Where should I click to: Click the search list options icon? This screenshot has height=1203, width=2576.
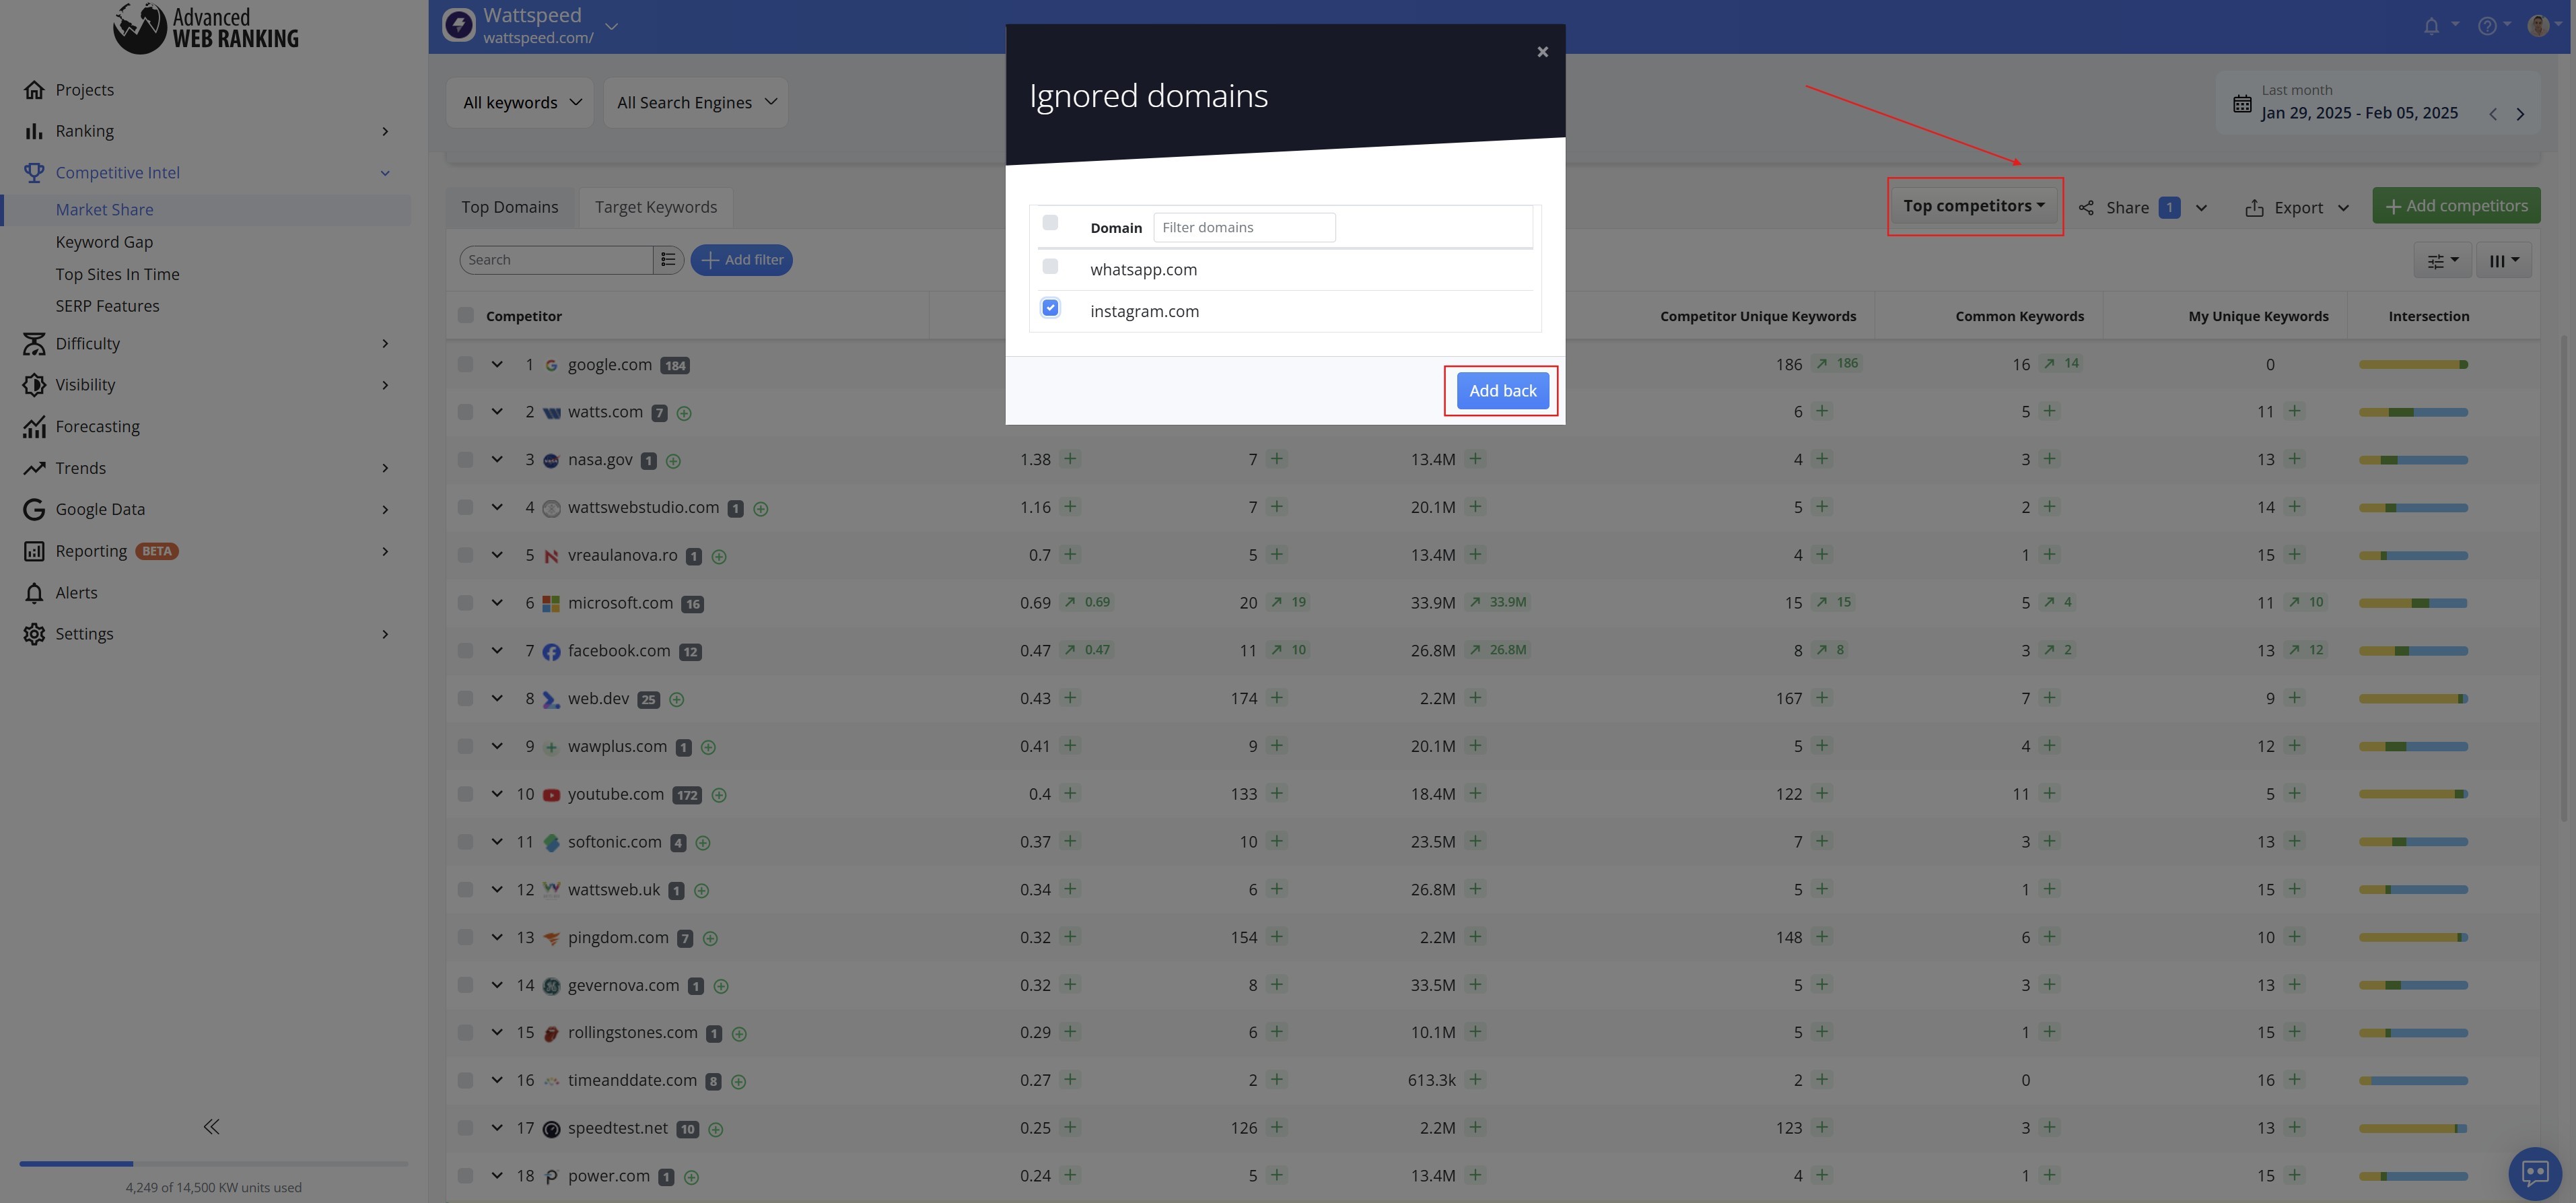pos(668,260)
